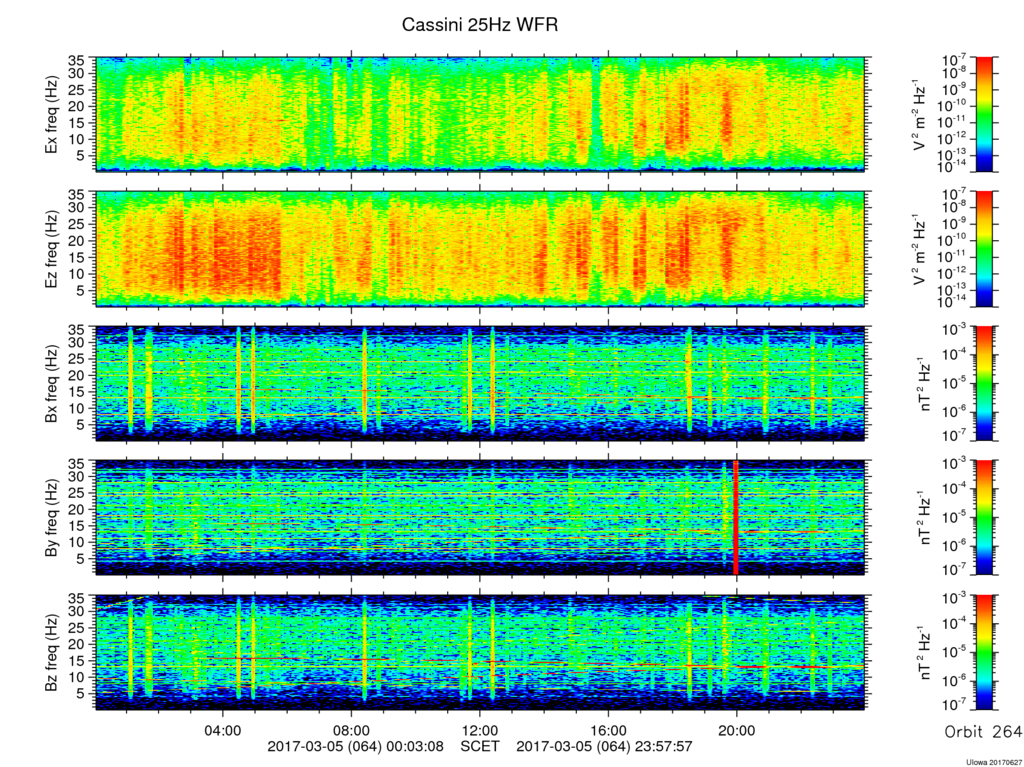Click the By panel color scale bar

[x=984, y=517]
